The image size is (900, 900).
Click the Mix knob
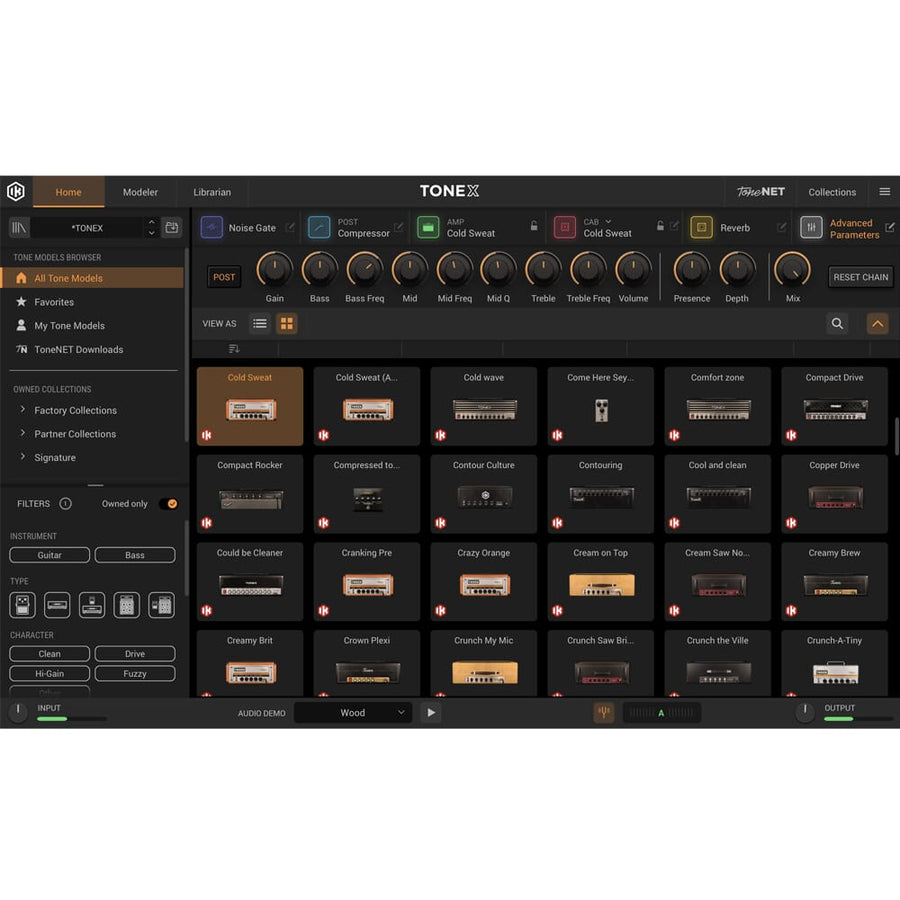[x=793, y=269]
